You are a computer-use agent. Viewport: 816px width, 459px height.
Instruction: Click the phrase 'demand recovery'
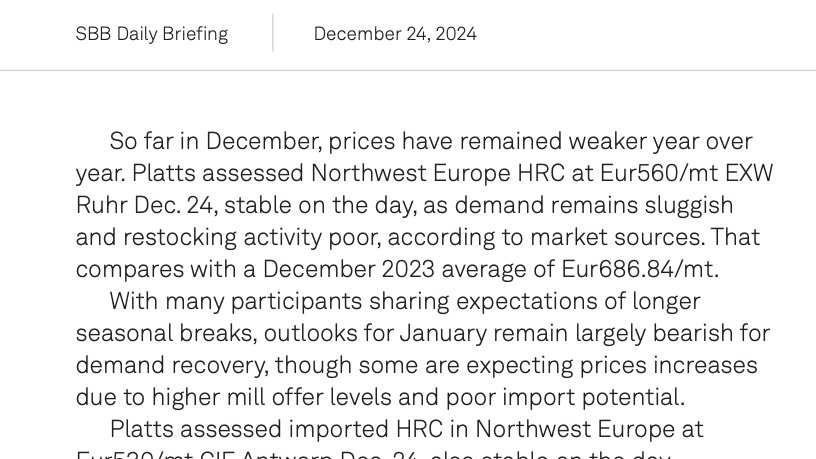(x=172, y=365)
